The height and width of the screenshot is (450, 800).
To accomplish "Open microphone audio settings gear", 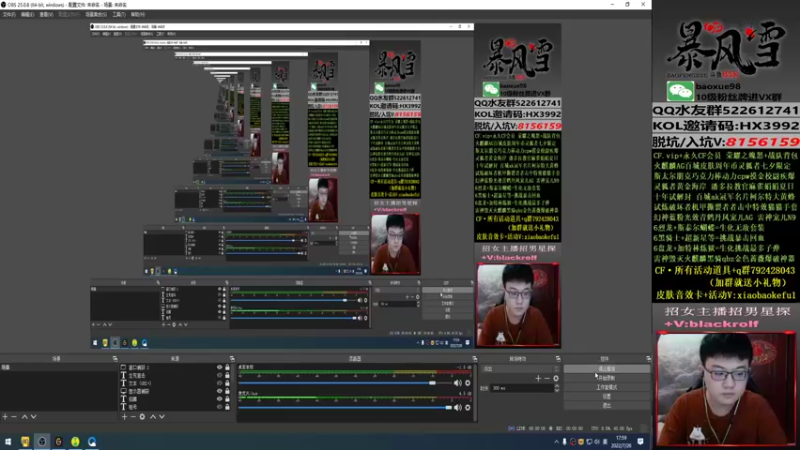I will pyautogui.click(x=467, y=408).
